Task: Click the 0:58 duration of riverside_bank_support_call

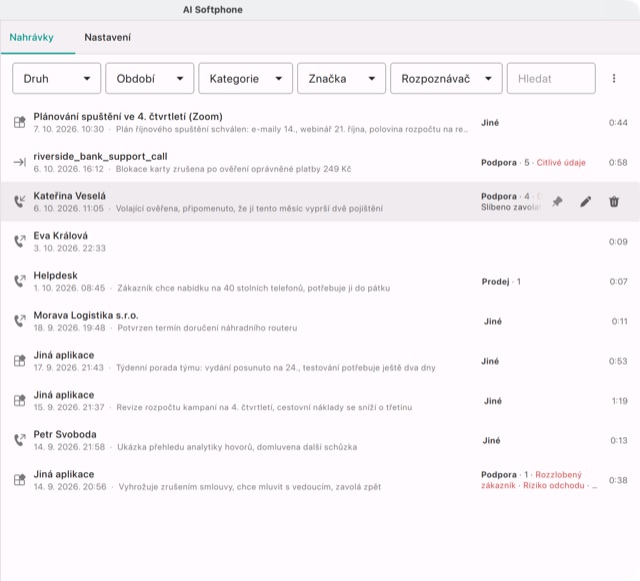Action: tap(618, 163)
